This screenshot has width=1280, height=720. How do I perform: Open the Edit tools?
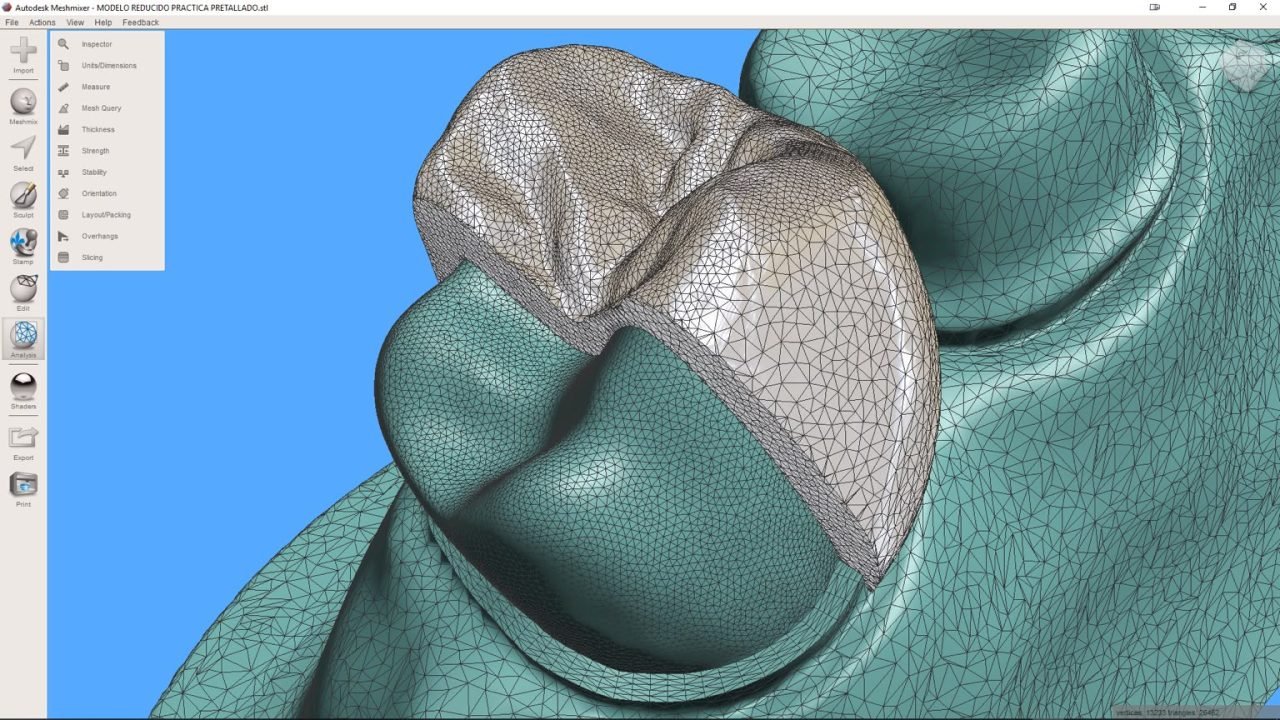[23, 292]
